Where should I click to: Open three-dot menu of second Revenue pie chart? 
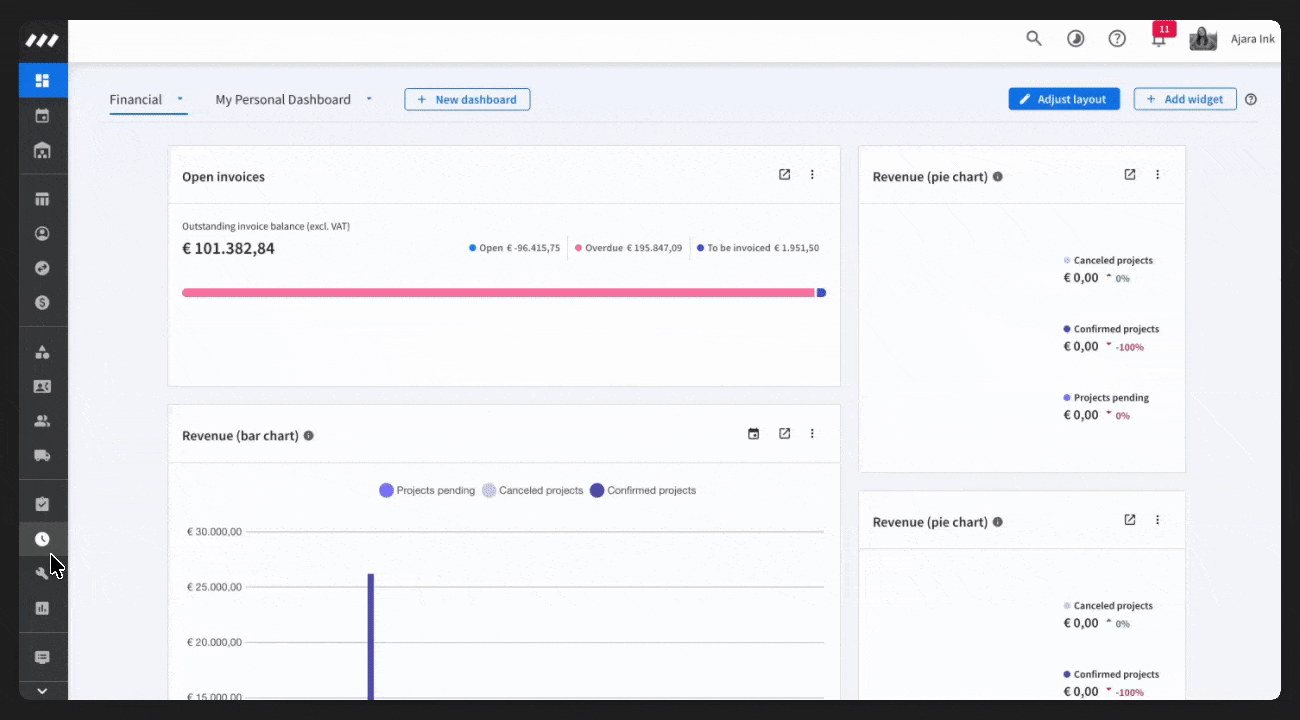point(1158,520)
